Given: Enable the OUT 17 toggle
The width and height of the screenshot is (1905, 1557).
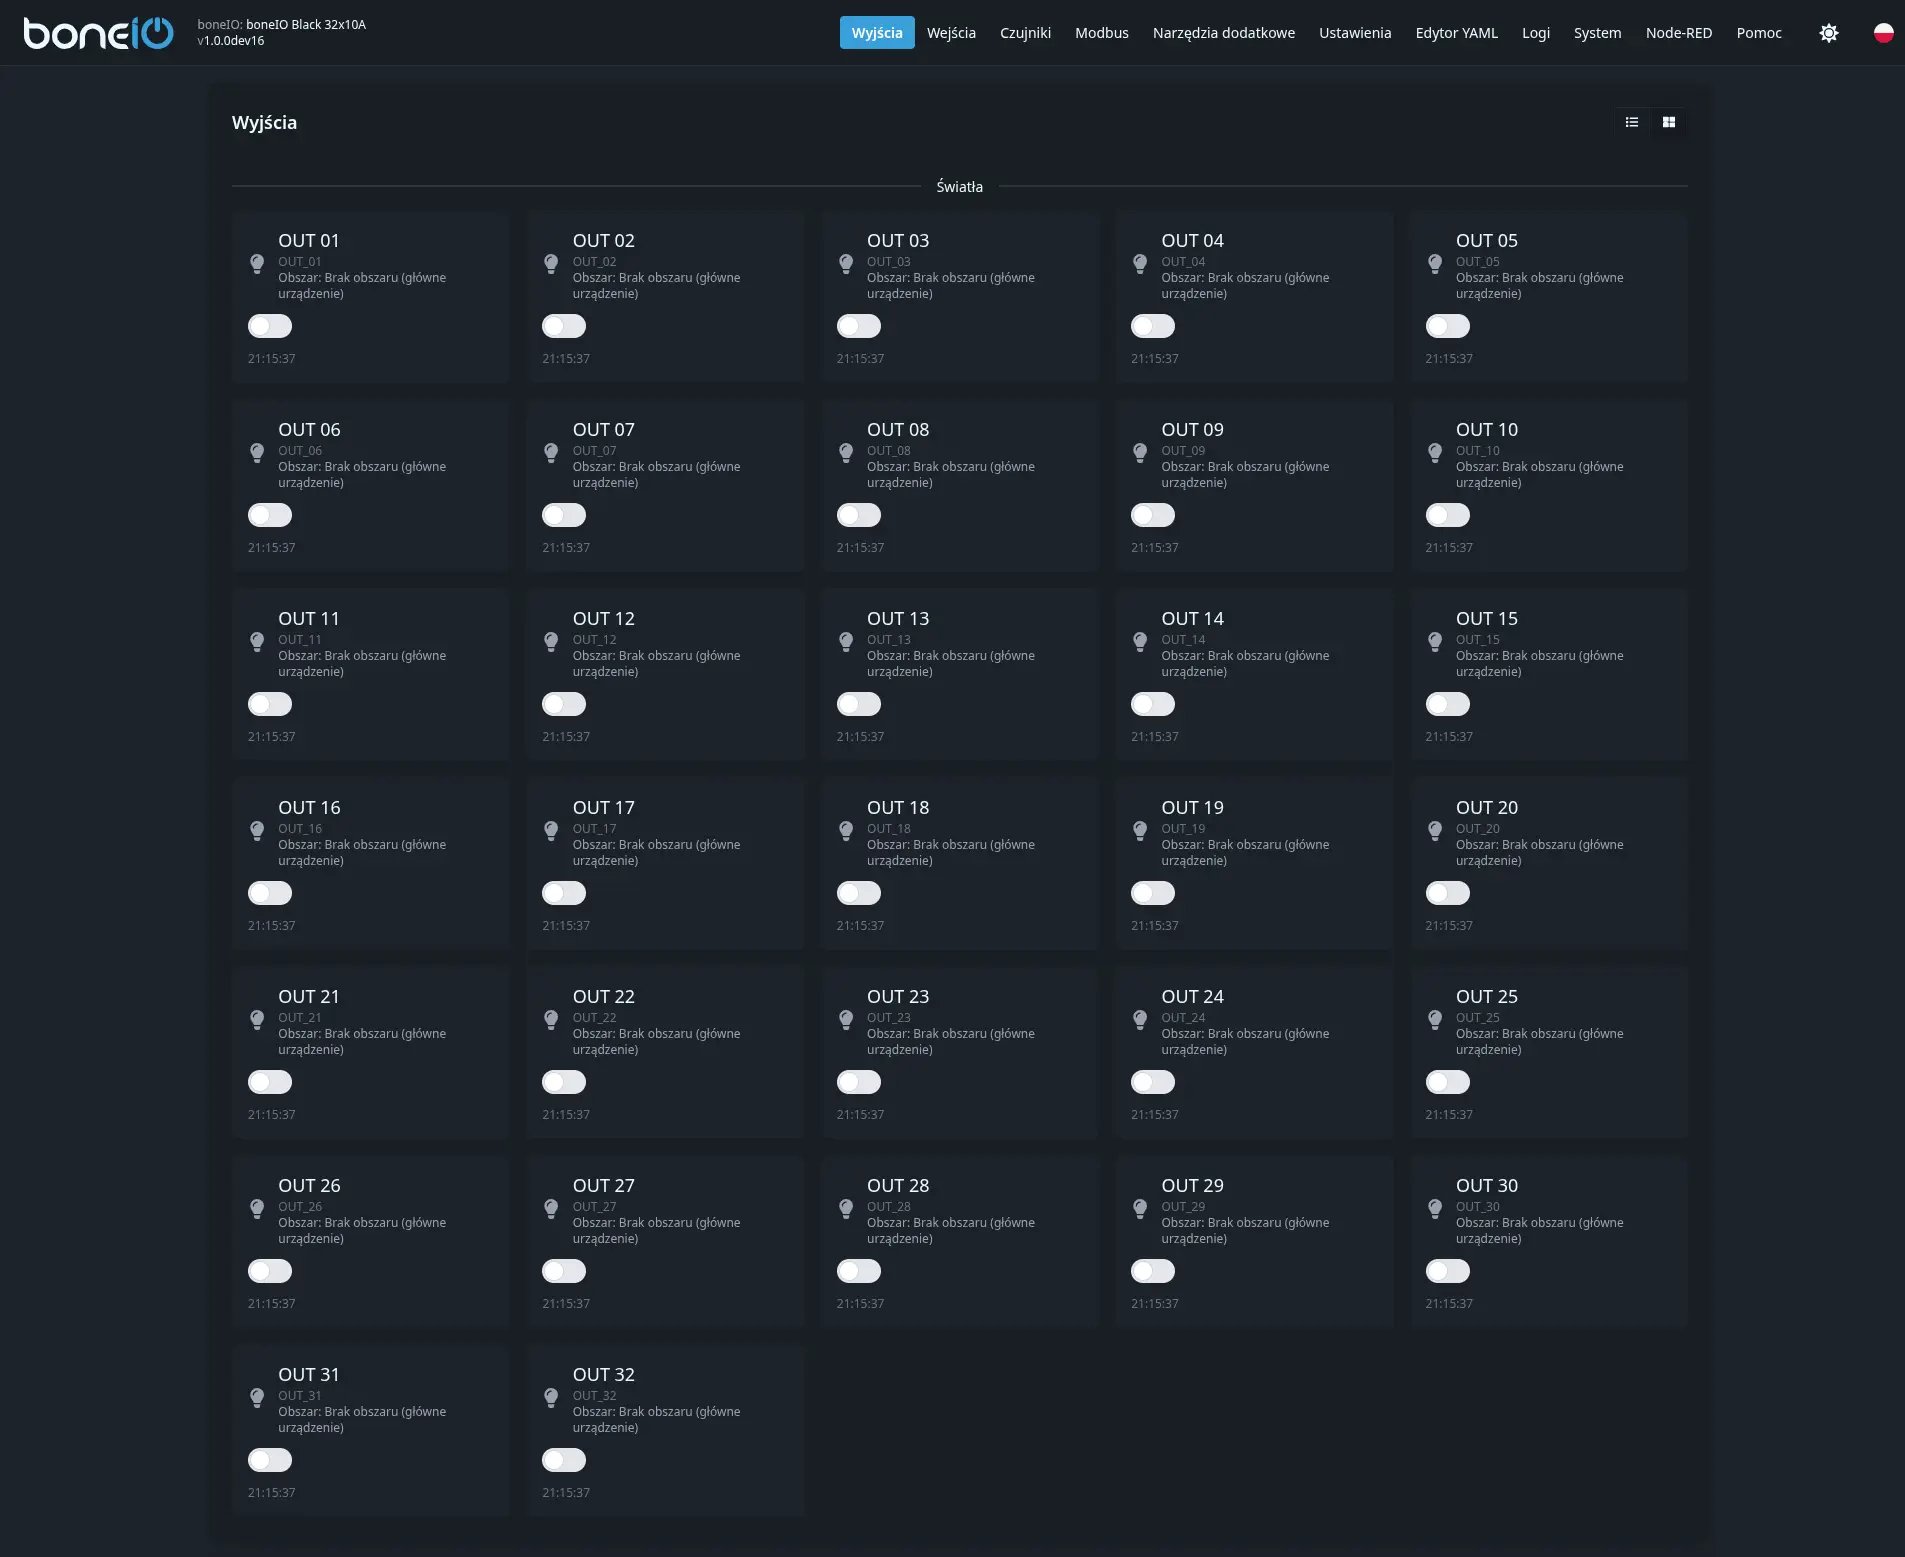Looking at the screenshot, I should 564,893.
